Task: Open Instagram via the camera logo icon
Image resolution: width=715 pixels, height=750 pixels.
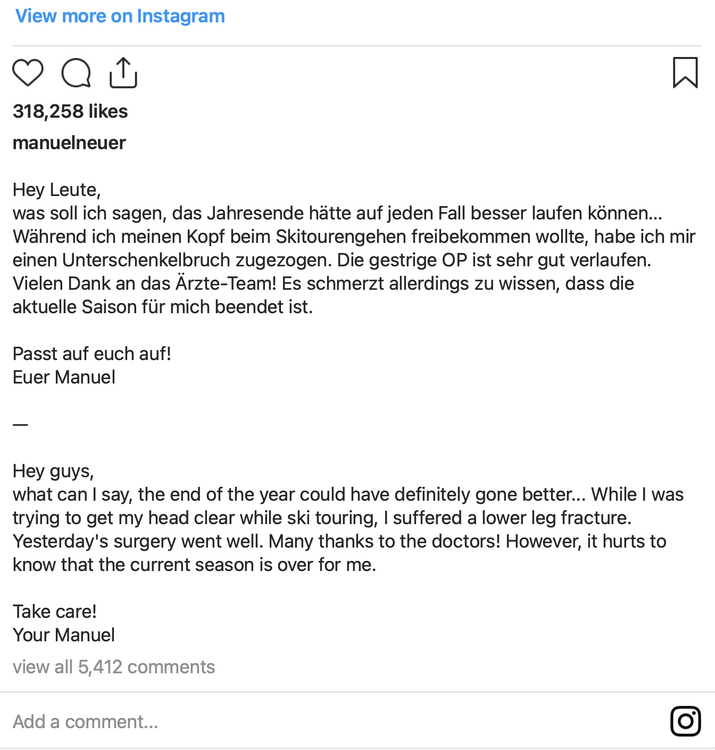Action: (685, 721)
